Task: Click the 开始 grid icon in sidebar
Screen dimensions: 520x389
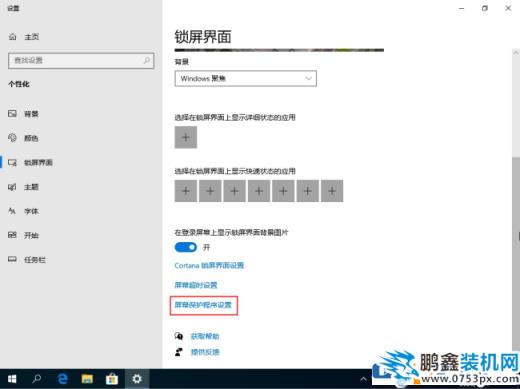Action: click(12, 235)
